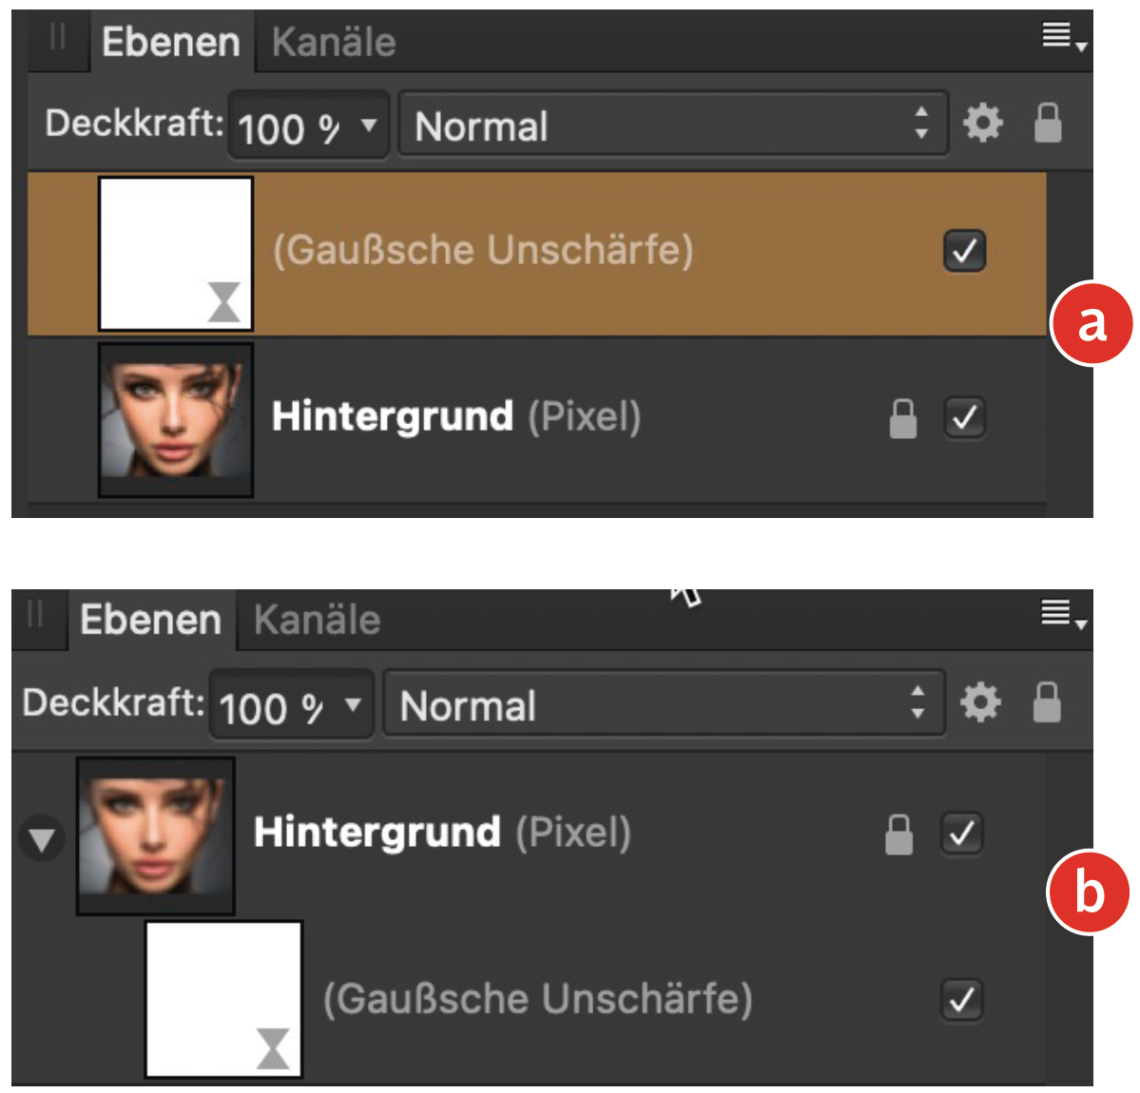Click lock icon on Hintergrund layer, upper panel
The width and height of the screenshot is (1140, 1093).
point(903,418)
